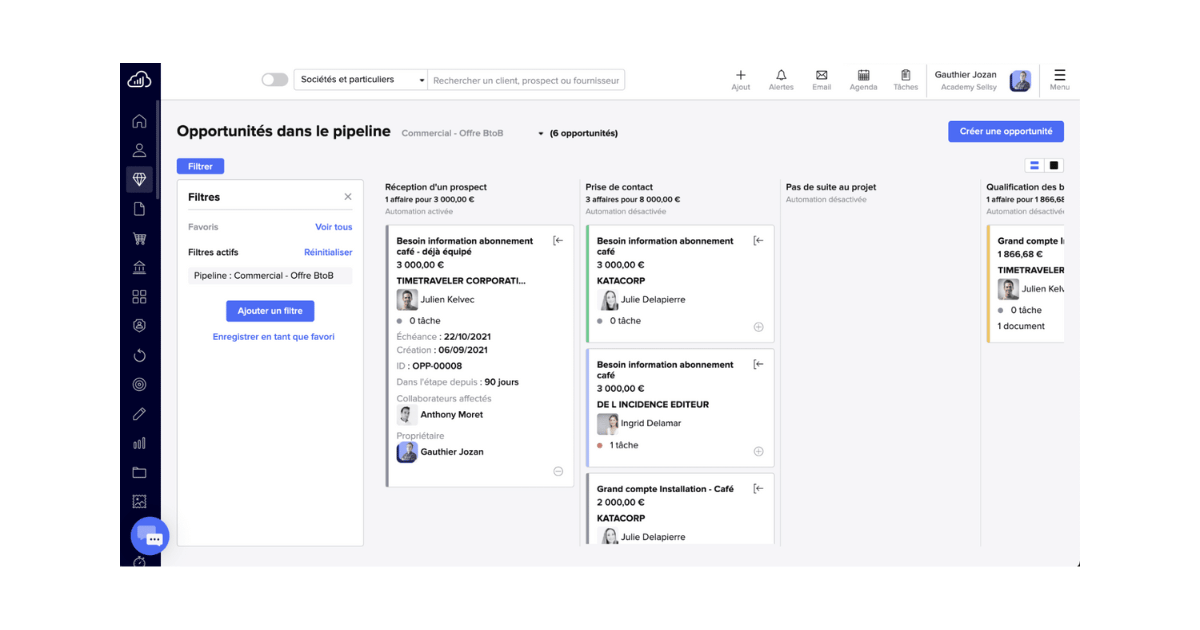
Task: Open the hamburger Menu icon
Action: click(x=1060, y=75)
